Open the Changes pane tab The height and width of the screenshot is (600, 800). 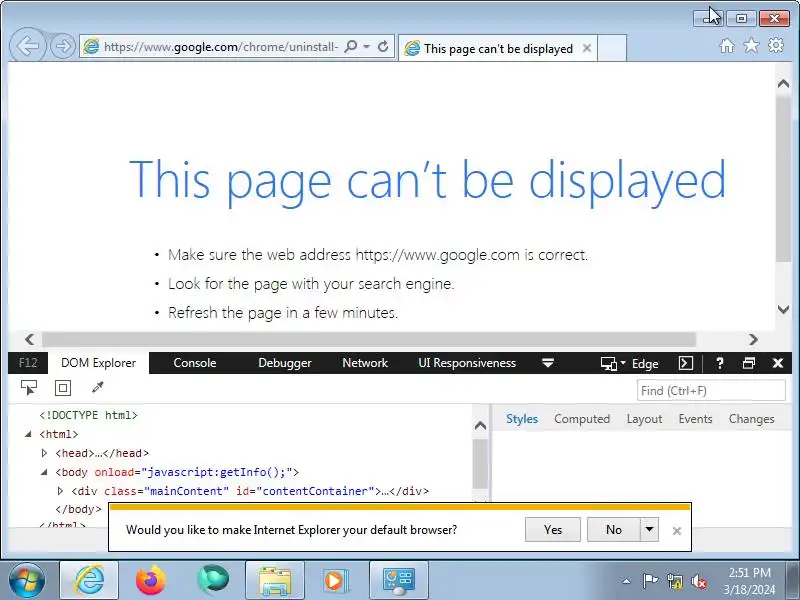751,419
